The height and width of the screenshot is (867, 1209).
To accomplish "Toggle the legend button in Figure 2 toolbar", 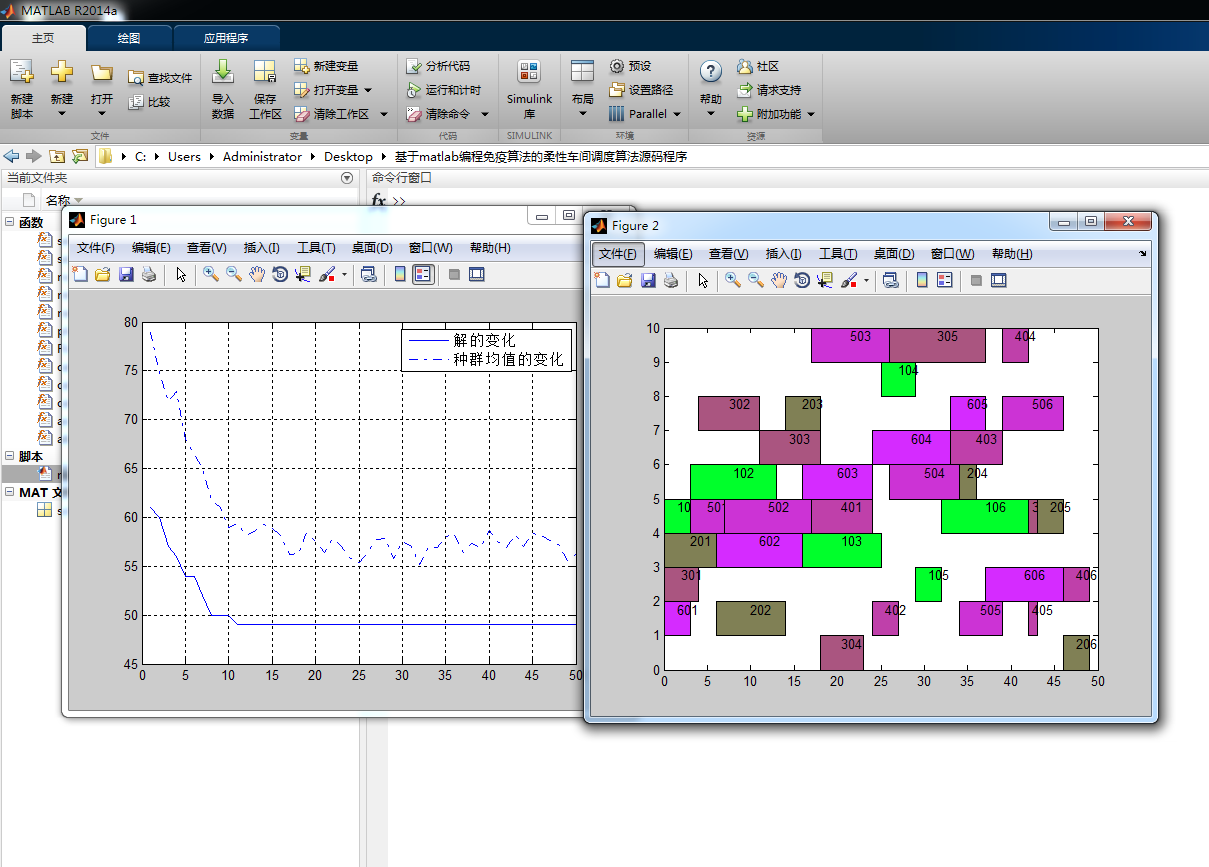I will (x=945, y=280).
